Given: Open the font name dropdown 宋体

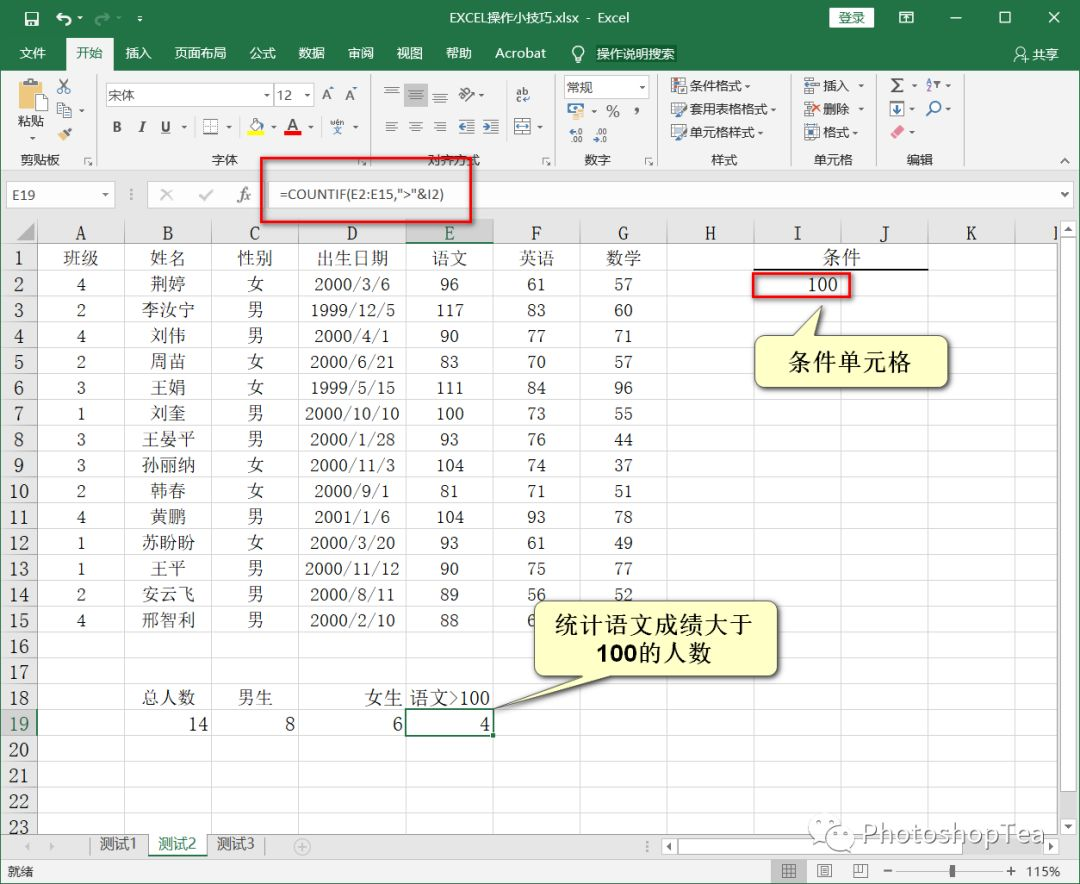Looking at the screenshot, I should pos(267,95).
